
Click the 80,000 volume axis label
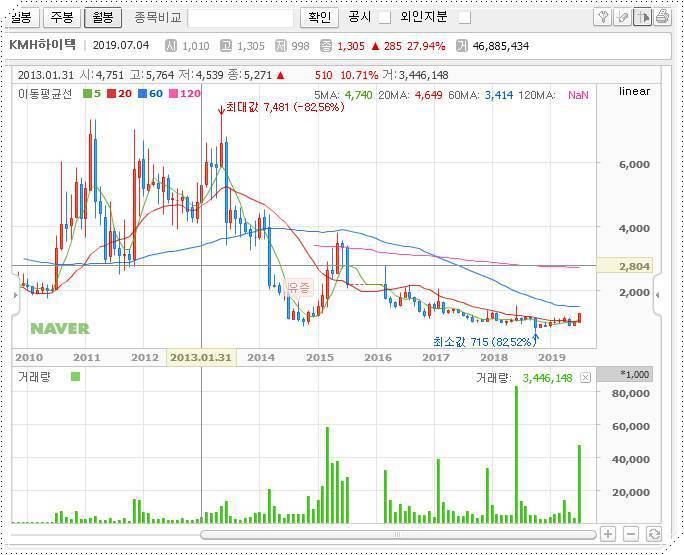point(630,393)
